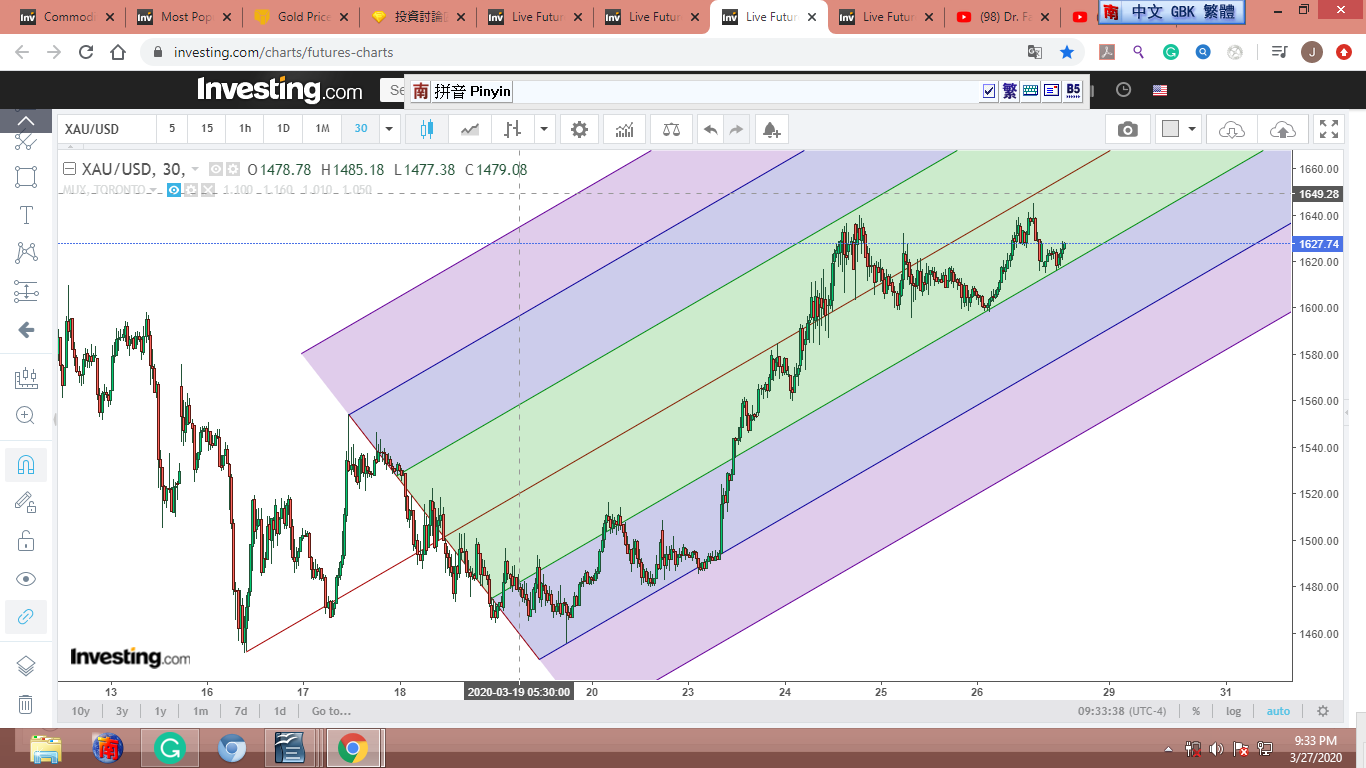The image size is (1366, 768).
Task: Open chart settings gear at bottom right
Action: coord(1323,711)
